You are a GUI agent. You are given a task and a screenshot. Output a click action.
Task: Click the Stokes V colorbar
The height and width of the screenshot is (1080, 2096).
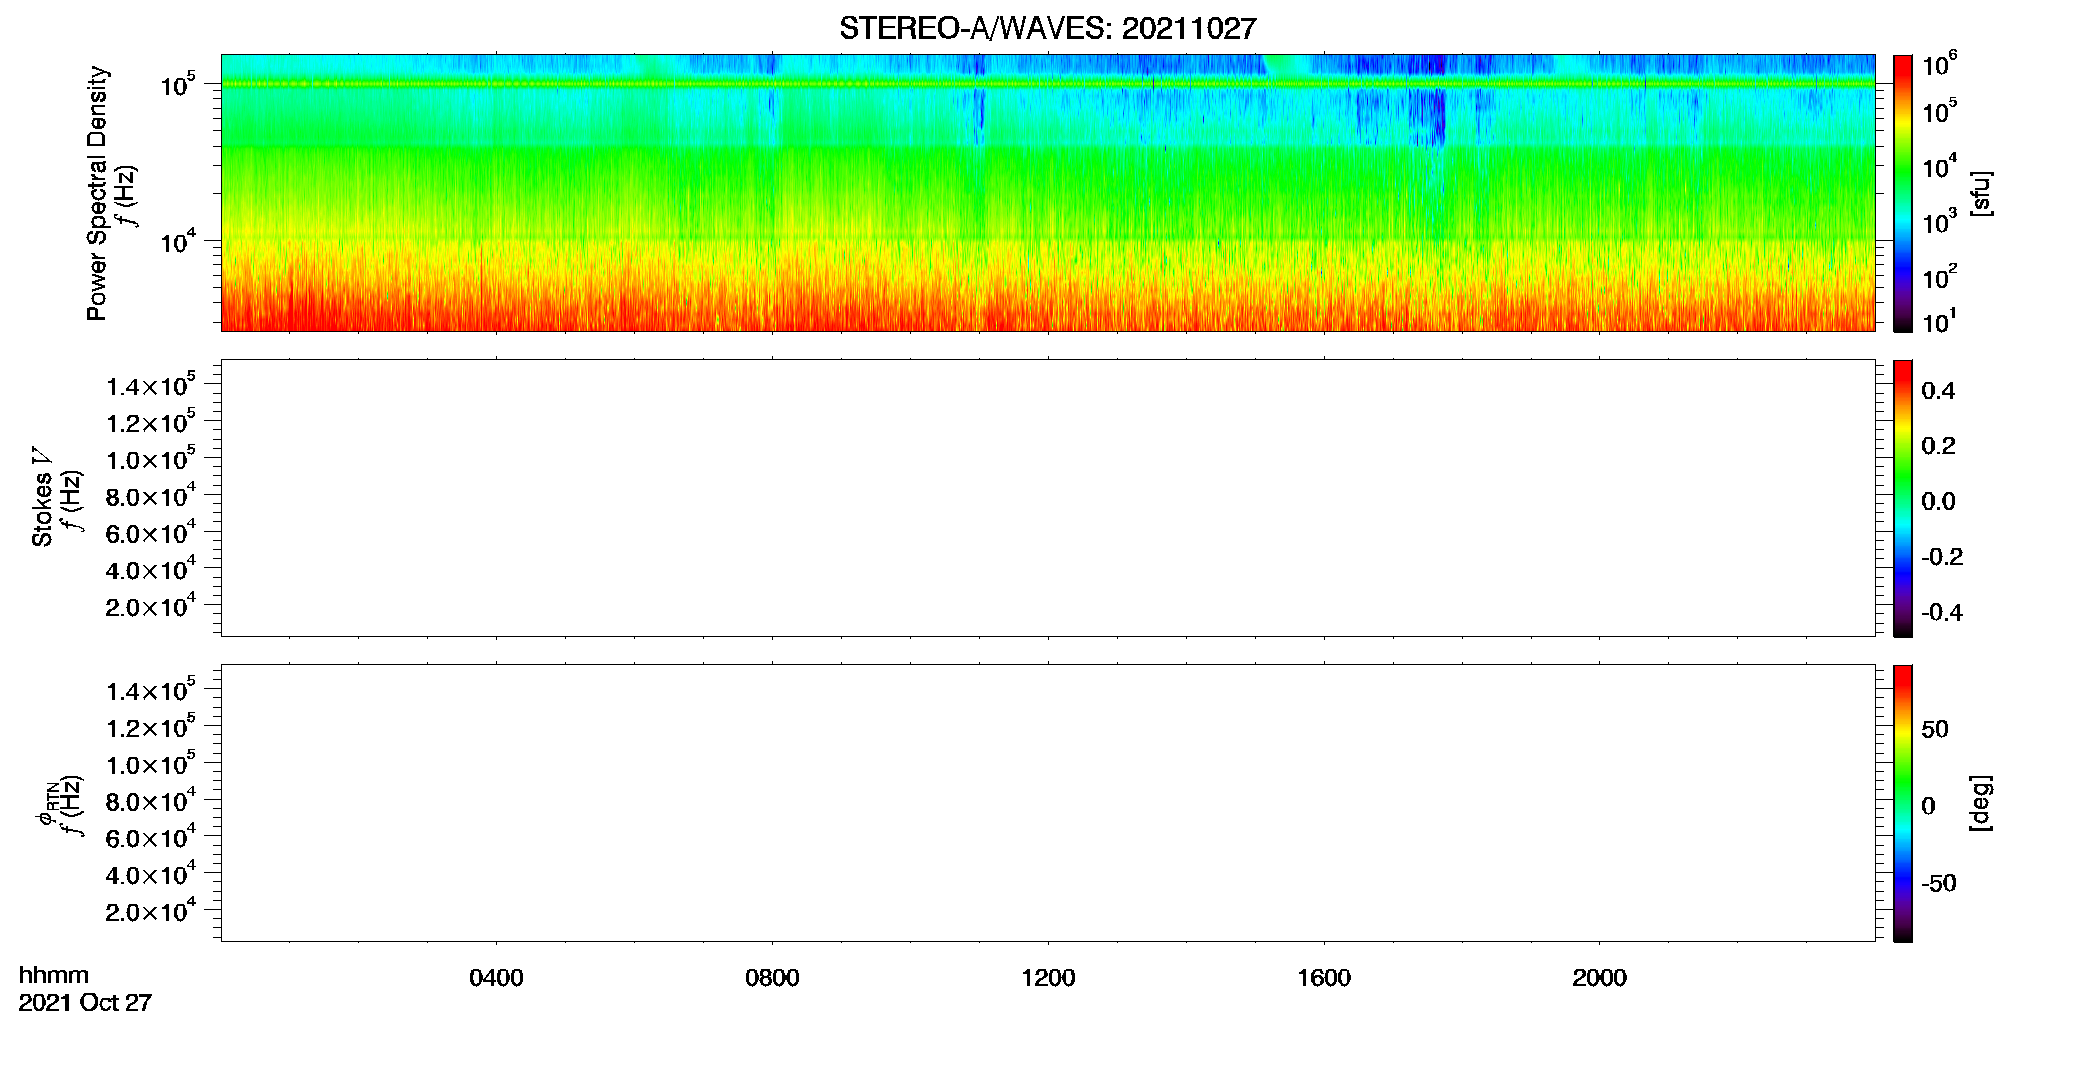coord(1903,498)
